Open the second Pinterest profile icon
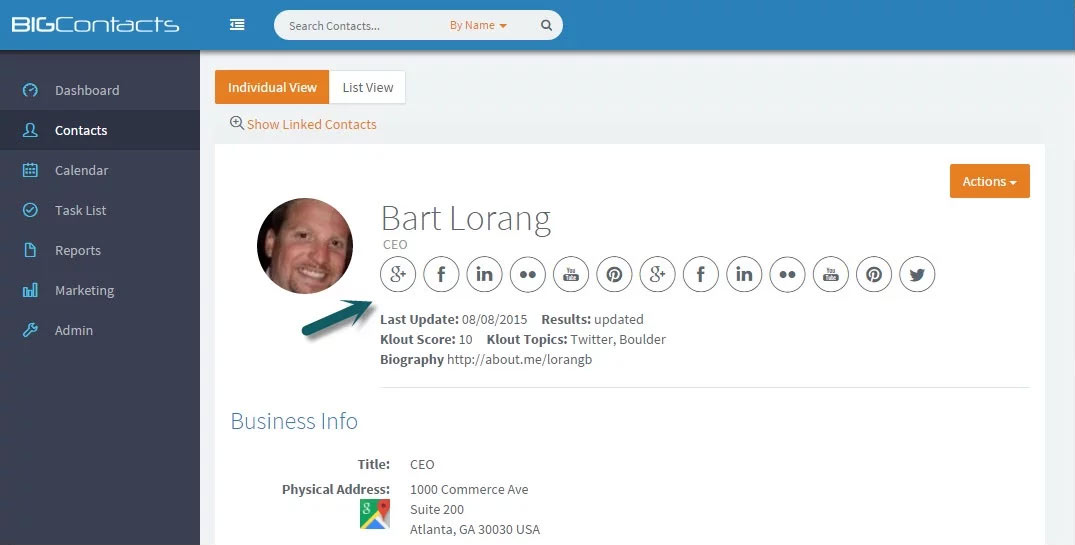Viewport: 1075px width, 545px height. click(874, 274)
